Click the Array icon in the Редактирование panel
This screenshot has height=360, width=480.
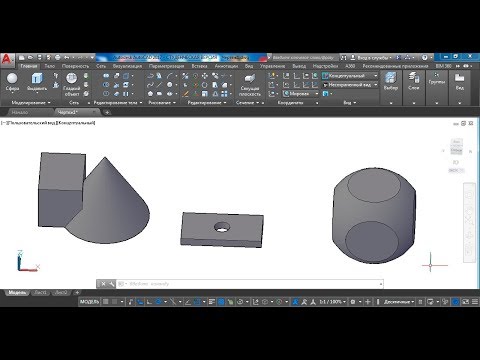coord(224,94)
